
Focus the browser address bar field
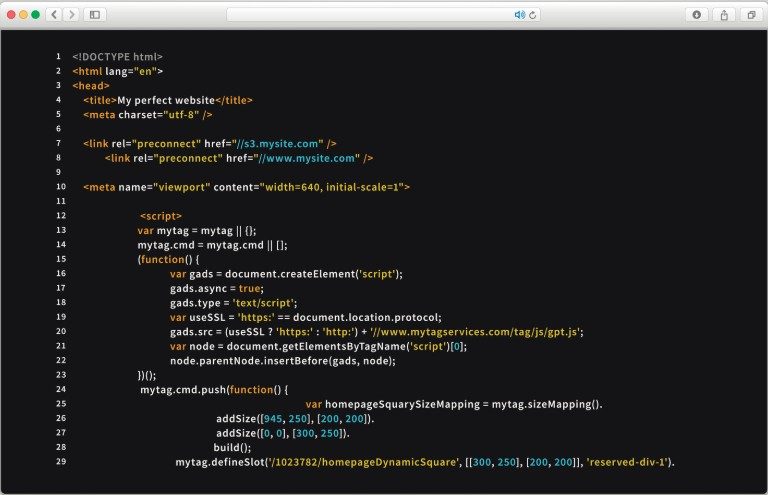(x=383, y=15)
